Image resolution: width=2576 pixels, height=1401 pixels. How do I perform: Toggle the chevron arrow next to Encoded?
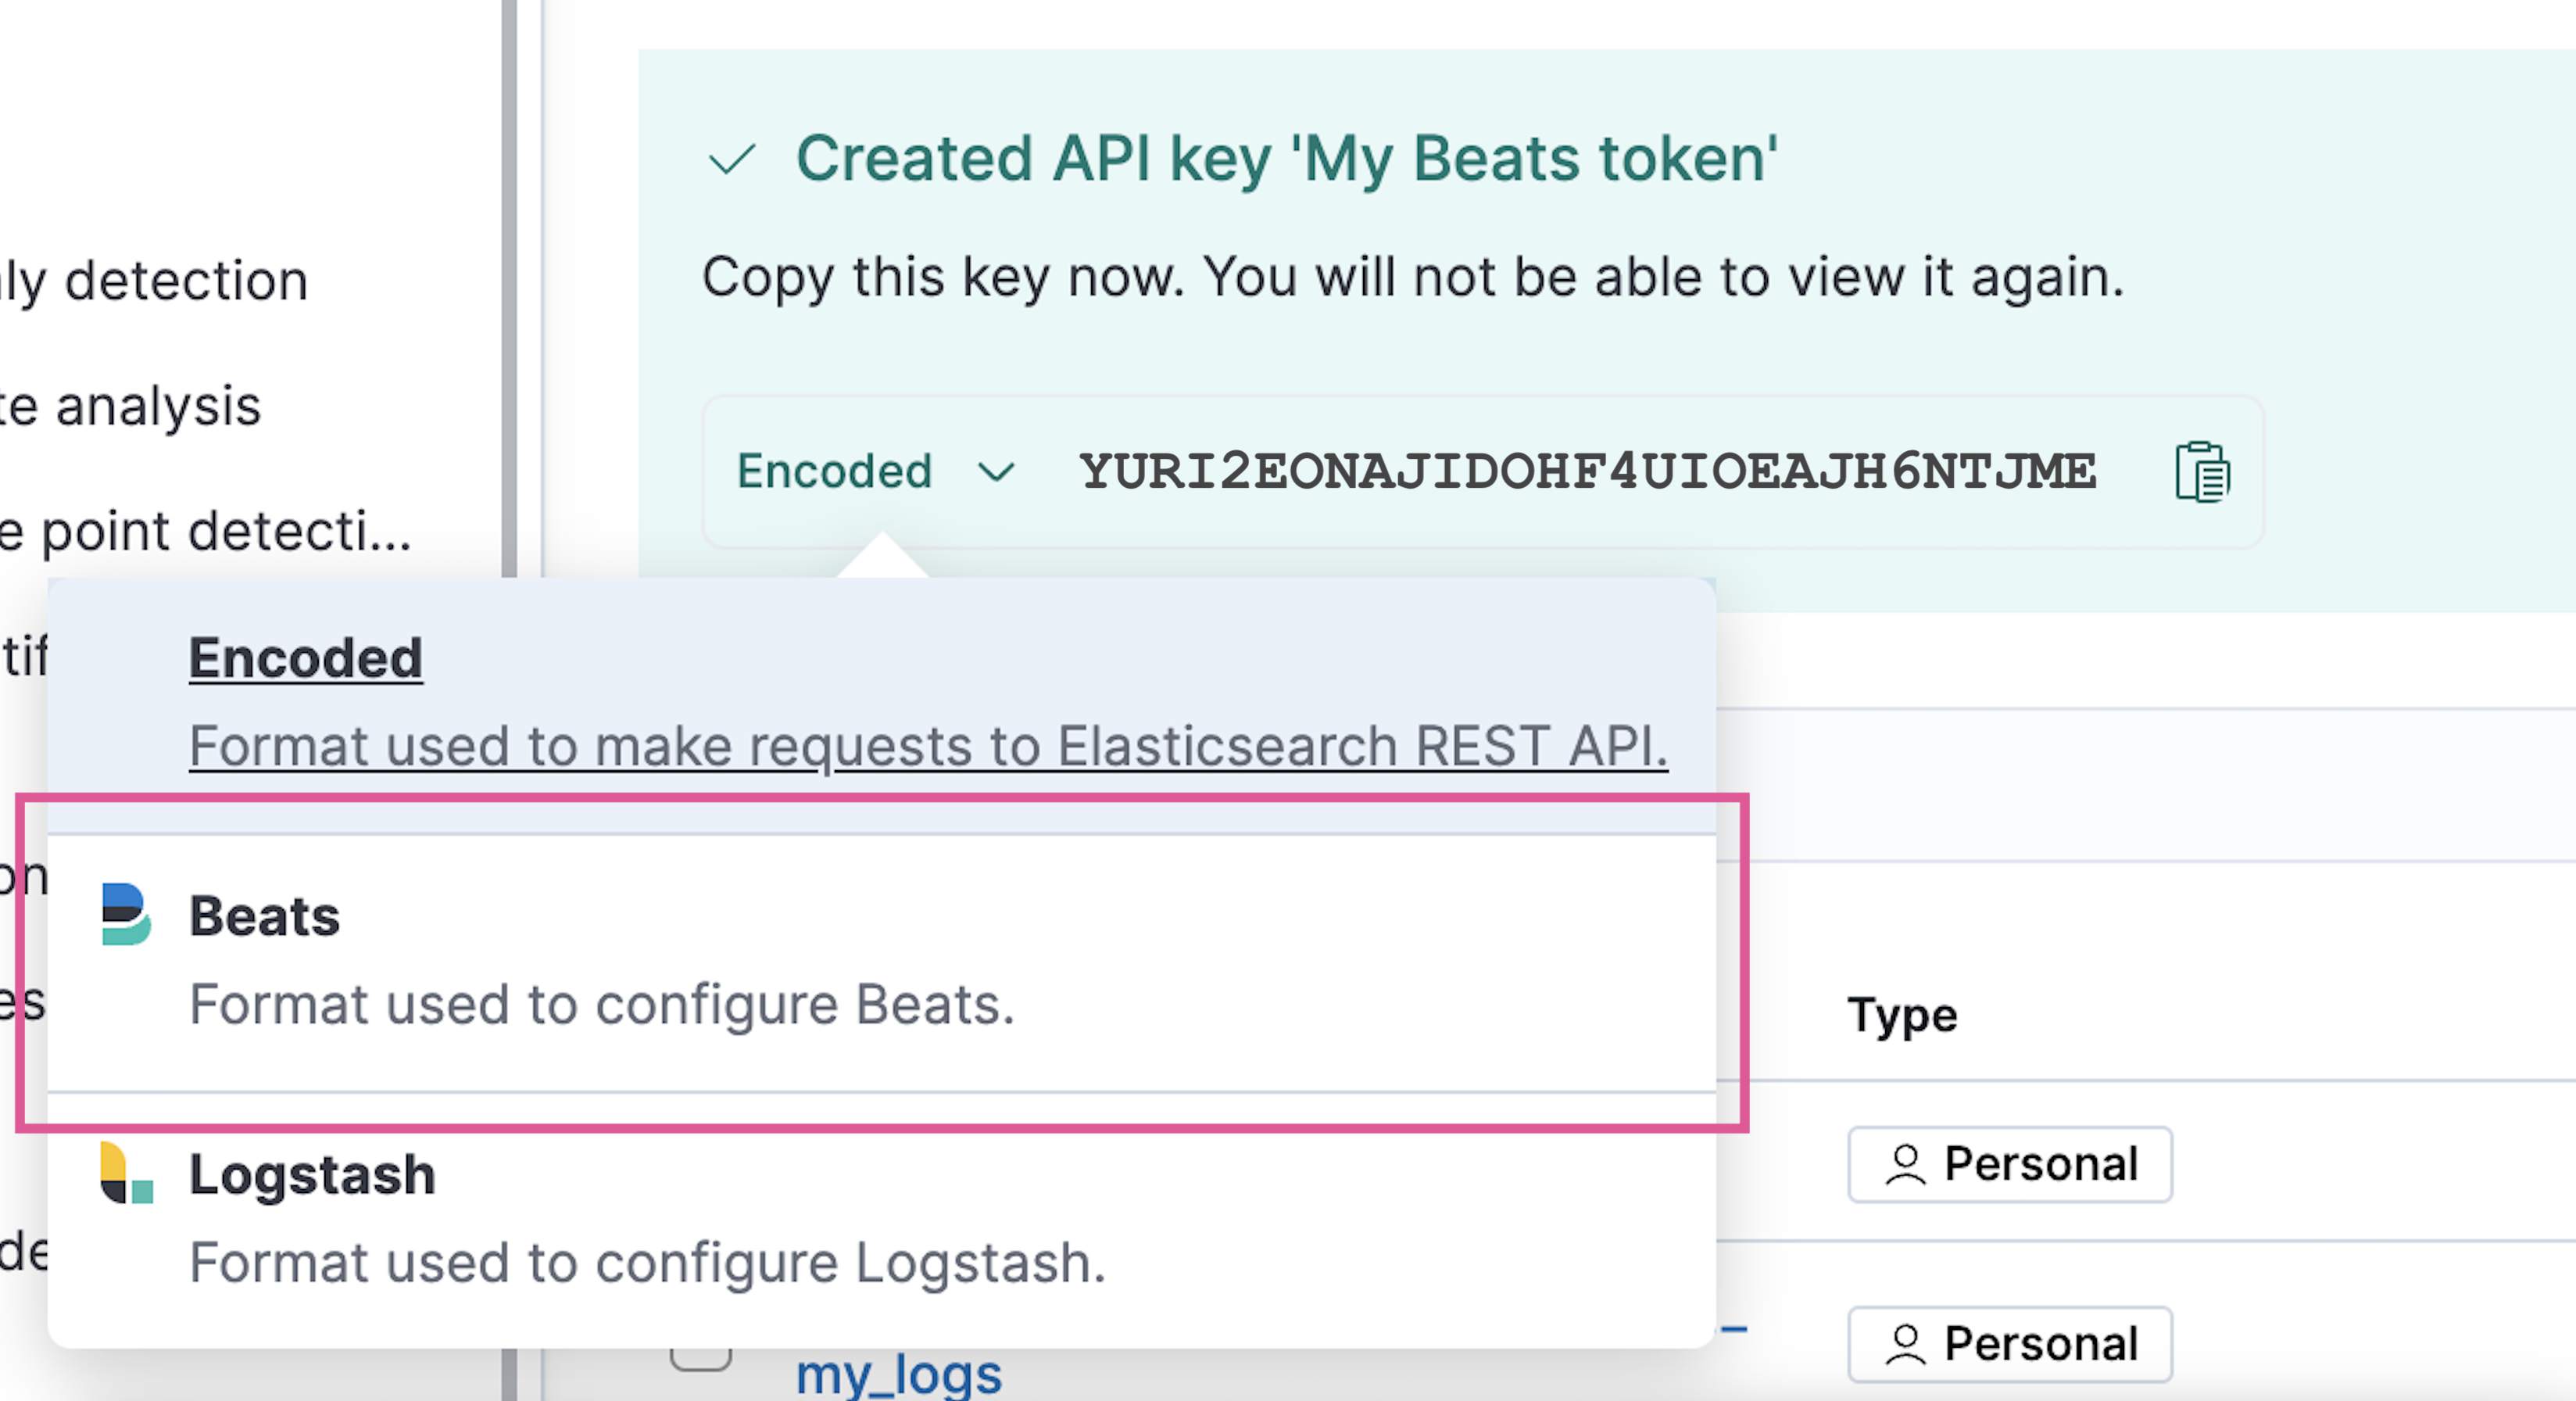pyautogui.click(x=996, y=471)
